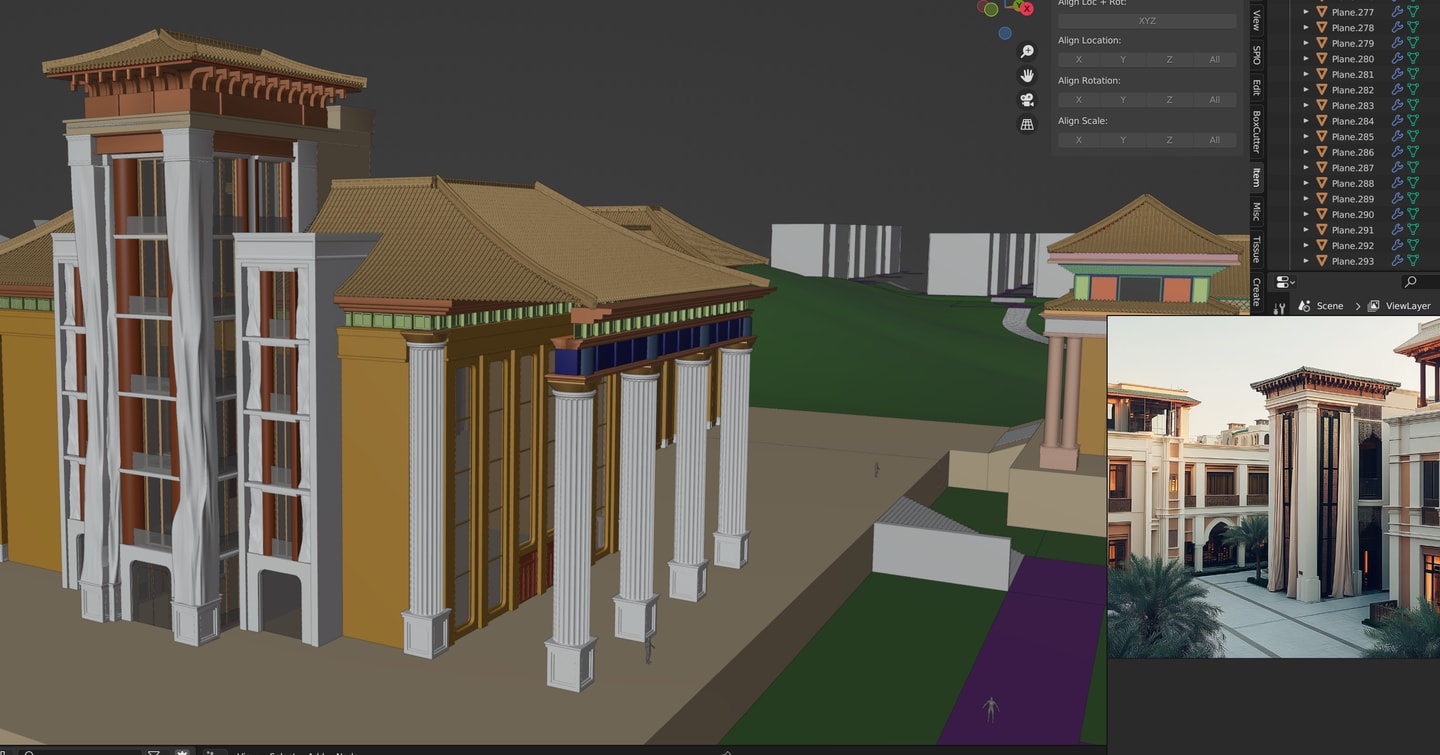This screenshot has height=755, width=1440.
Task: Open the BoxCutter sidebar tab
Action: pyautogui.click(x=1257, y=132)
